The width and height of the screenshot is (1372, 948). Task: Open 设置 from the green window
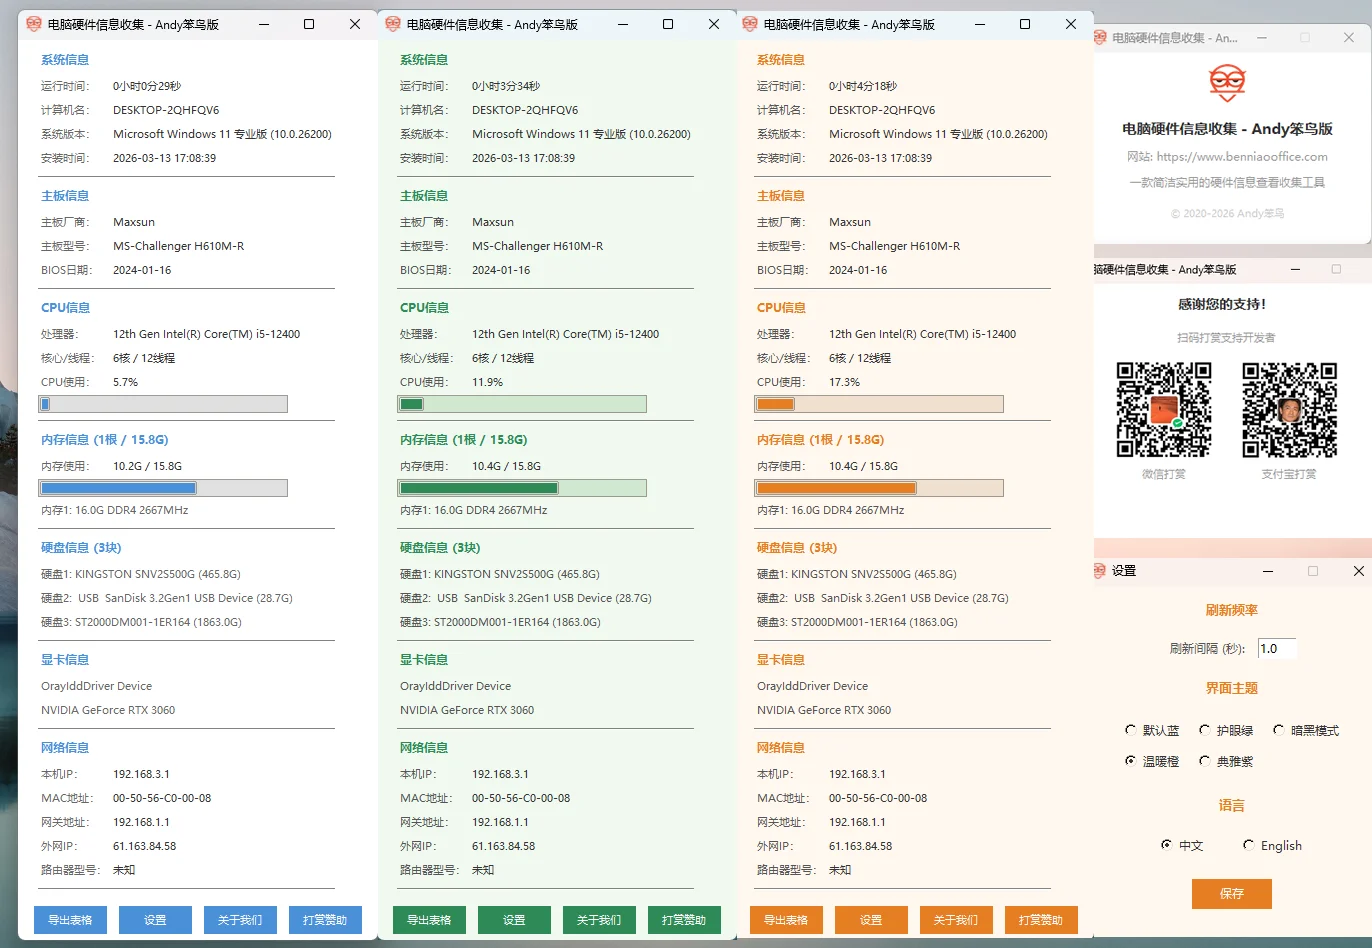(x=514, y=920)
